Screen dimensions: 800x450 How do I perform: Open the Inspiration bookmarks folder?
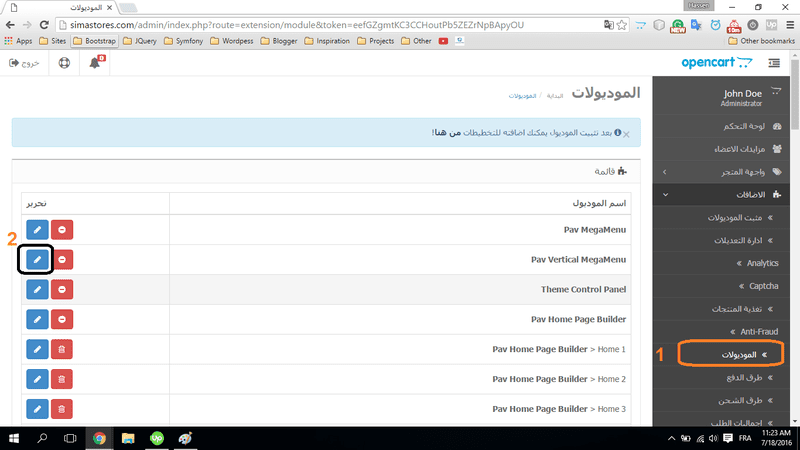[x=327, y=41]
